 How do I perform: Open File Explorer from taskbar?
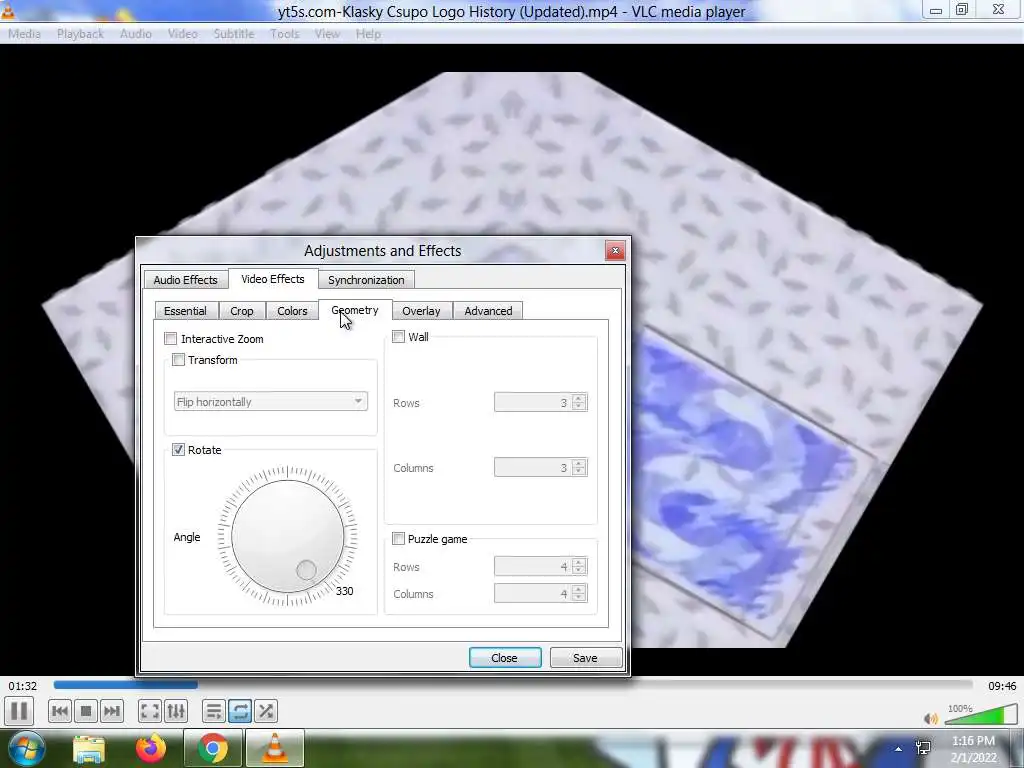(89, 749)
